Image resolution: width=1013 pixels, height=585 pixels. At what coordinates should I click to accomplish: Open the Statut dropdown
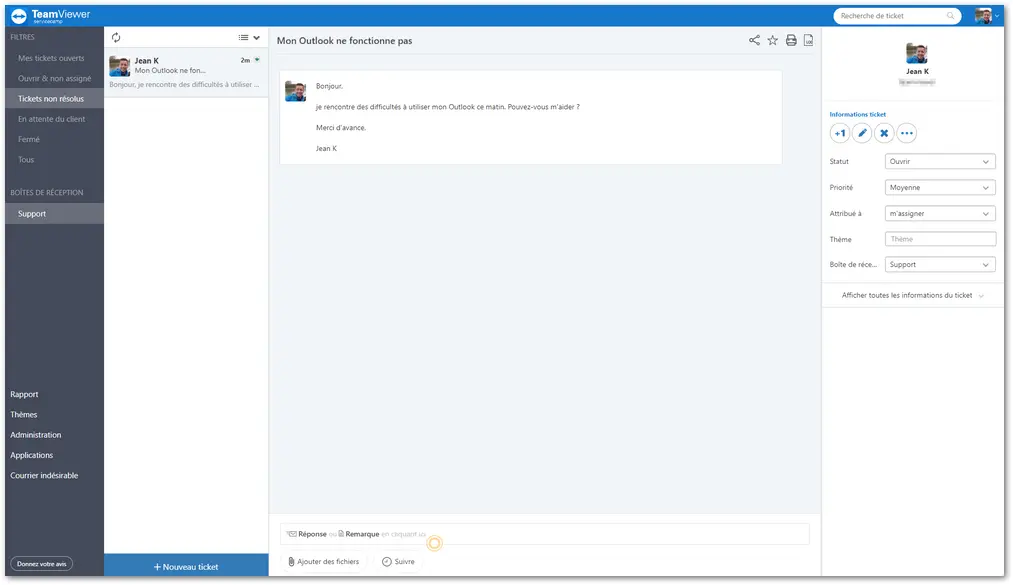(x=940, y=161)
